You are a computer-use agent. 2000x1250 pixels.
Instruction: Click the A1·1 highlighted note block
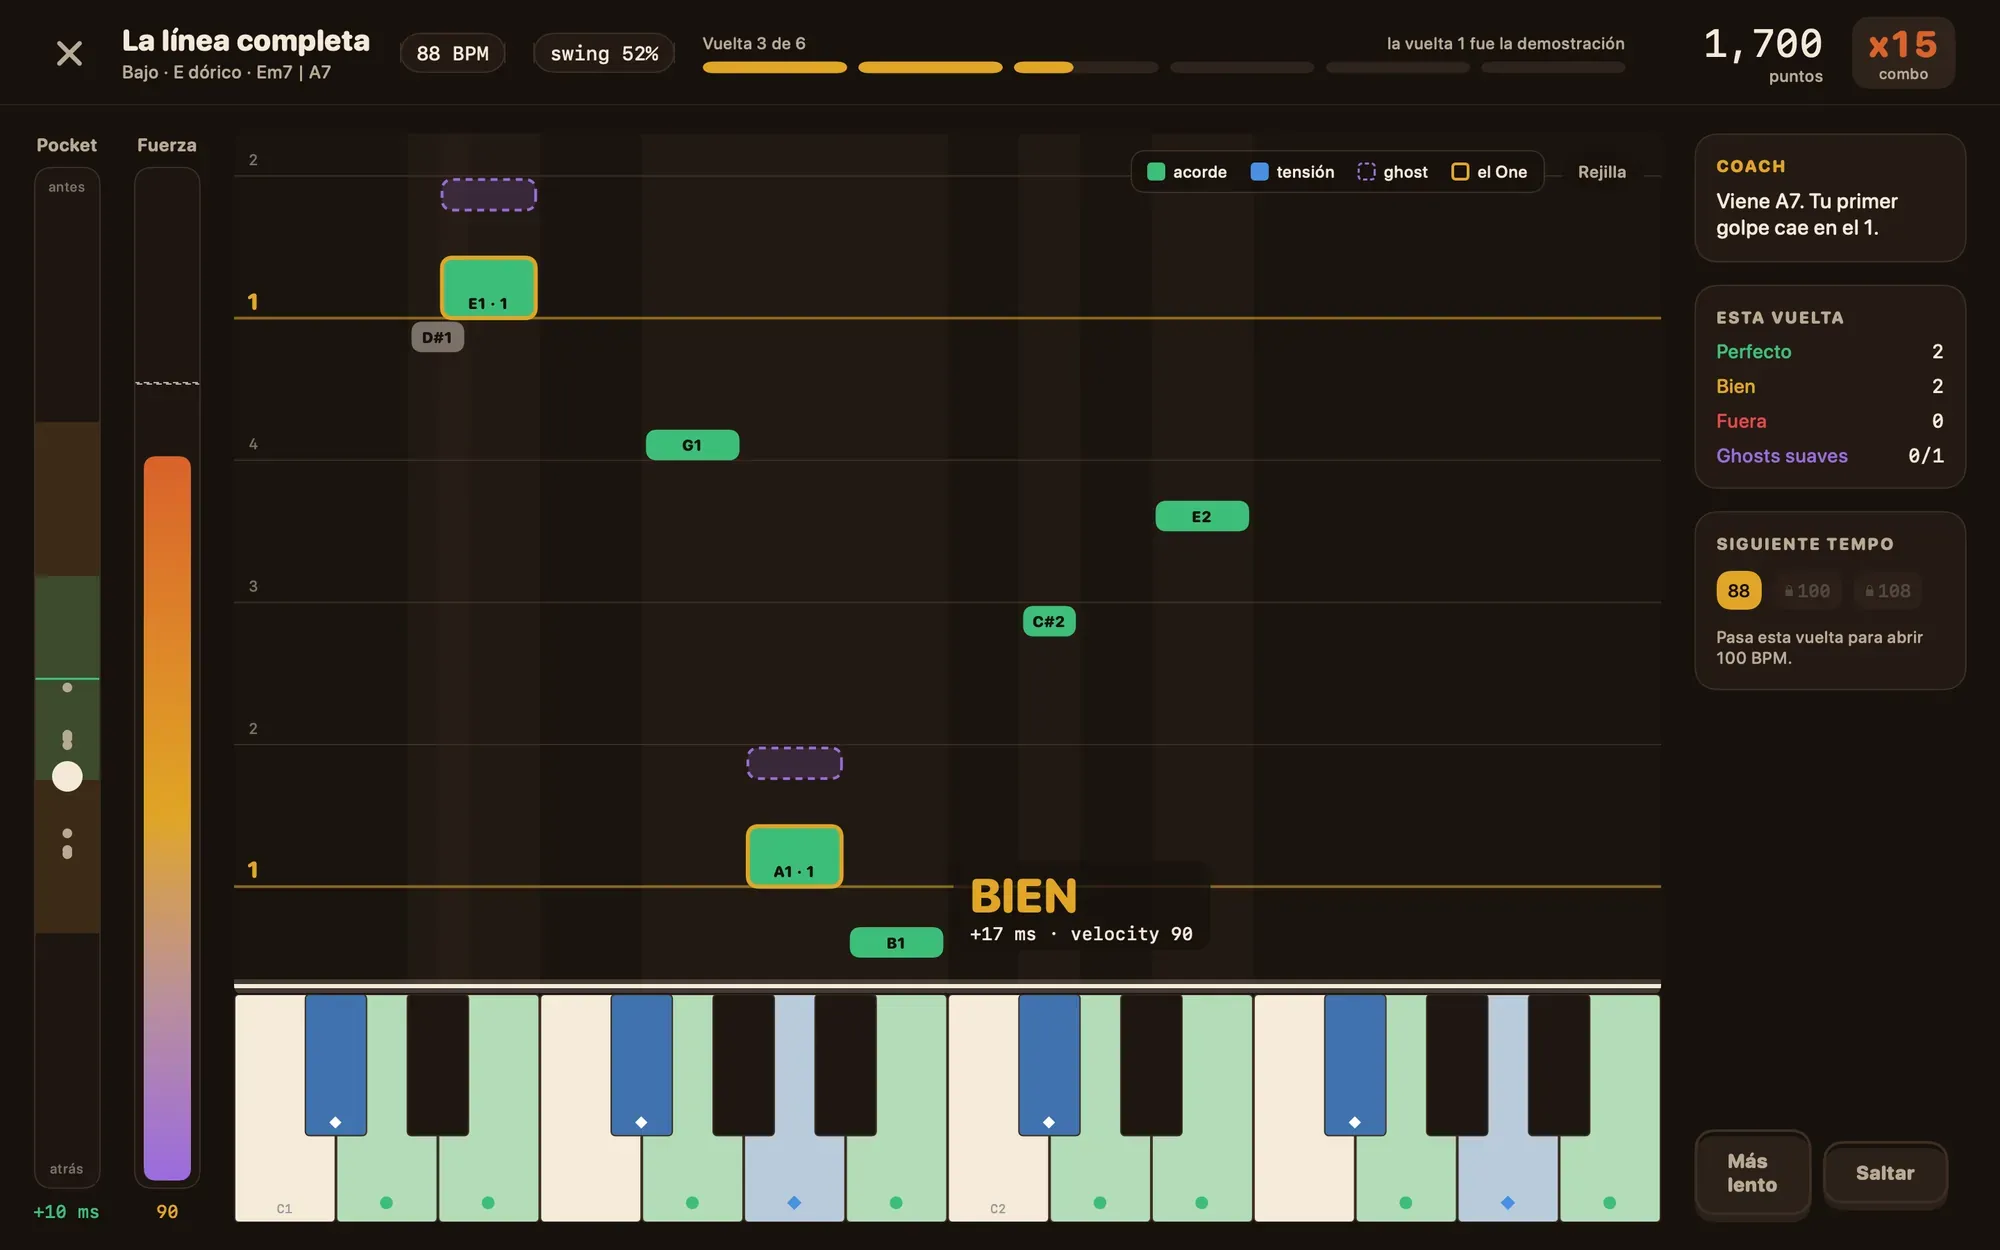click(x=795, y=856)
